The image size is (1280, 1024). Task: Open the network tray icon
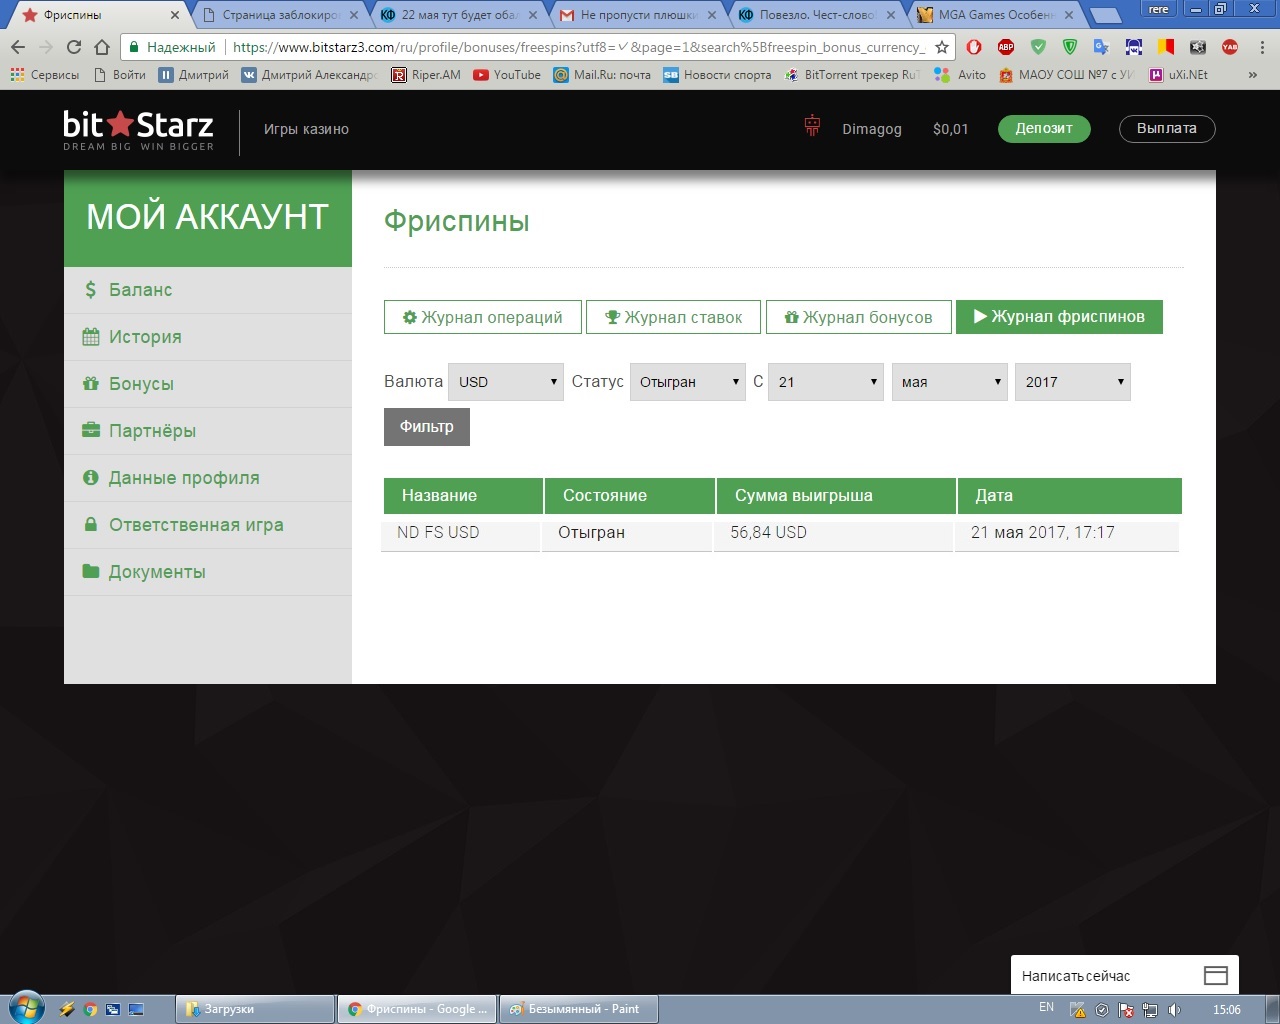[x=1150, y=1010]
